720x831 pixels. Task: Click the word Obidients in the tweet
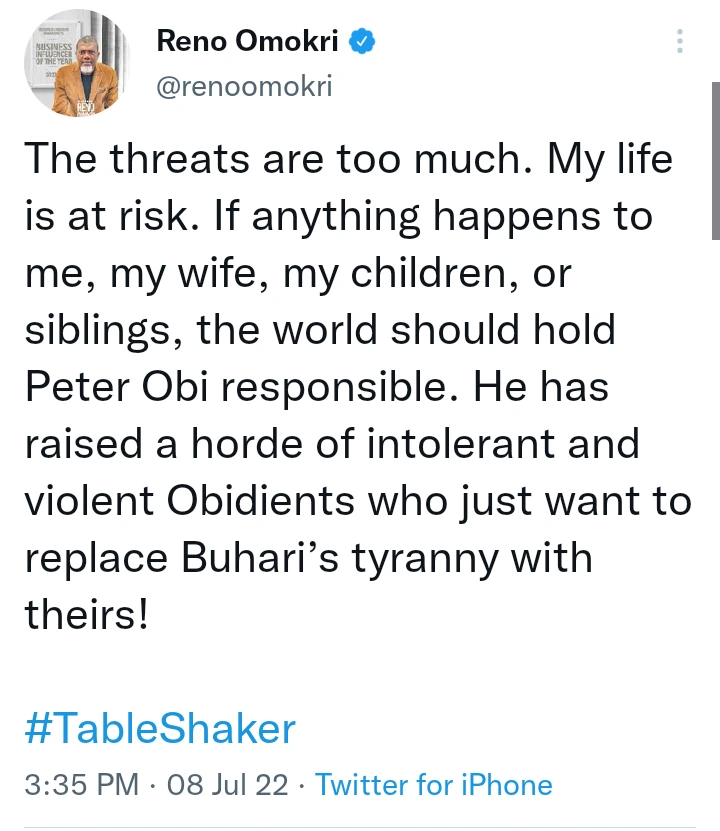[x=263, y=500]
